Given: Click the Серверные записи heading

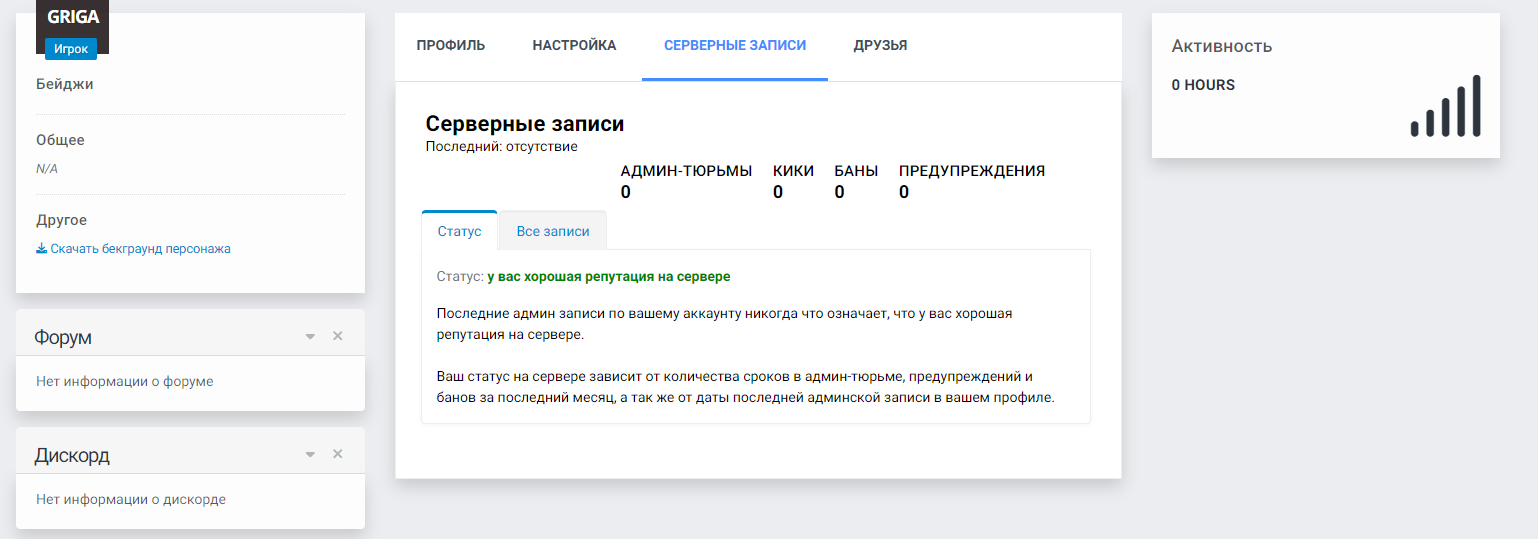Looking at the screenshot, I should 525,124.
